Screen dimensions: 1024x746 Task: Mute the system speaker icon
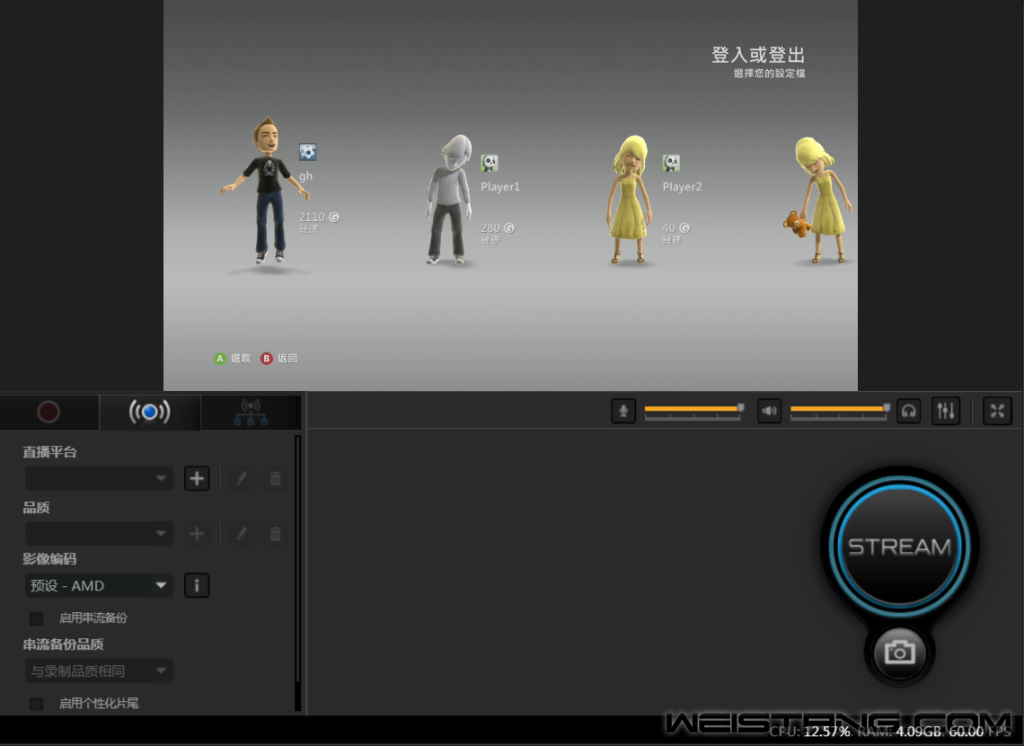click(x=769, y=411)
